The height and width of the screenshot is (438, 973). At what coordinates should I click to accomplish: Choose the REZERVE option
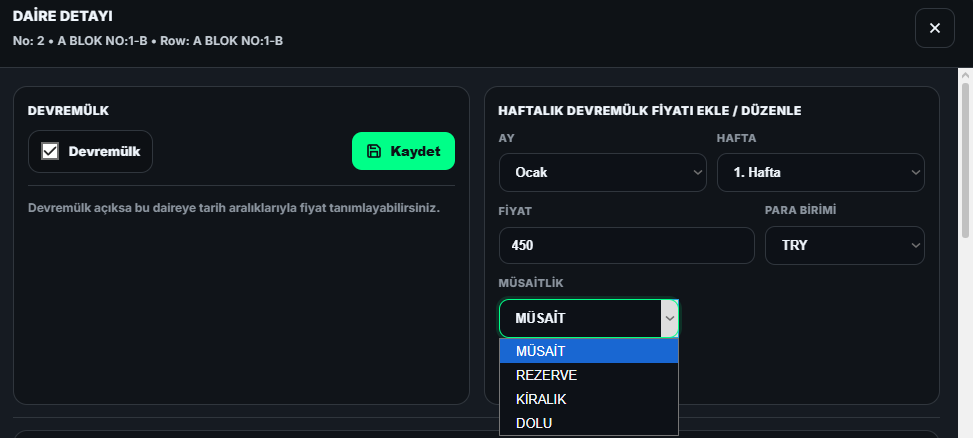[588, 375]
